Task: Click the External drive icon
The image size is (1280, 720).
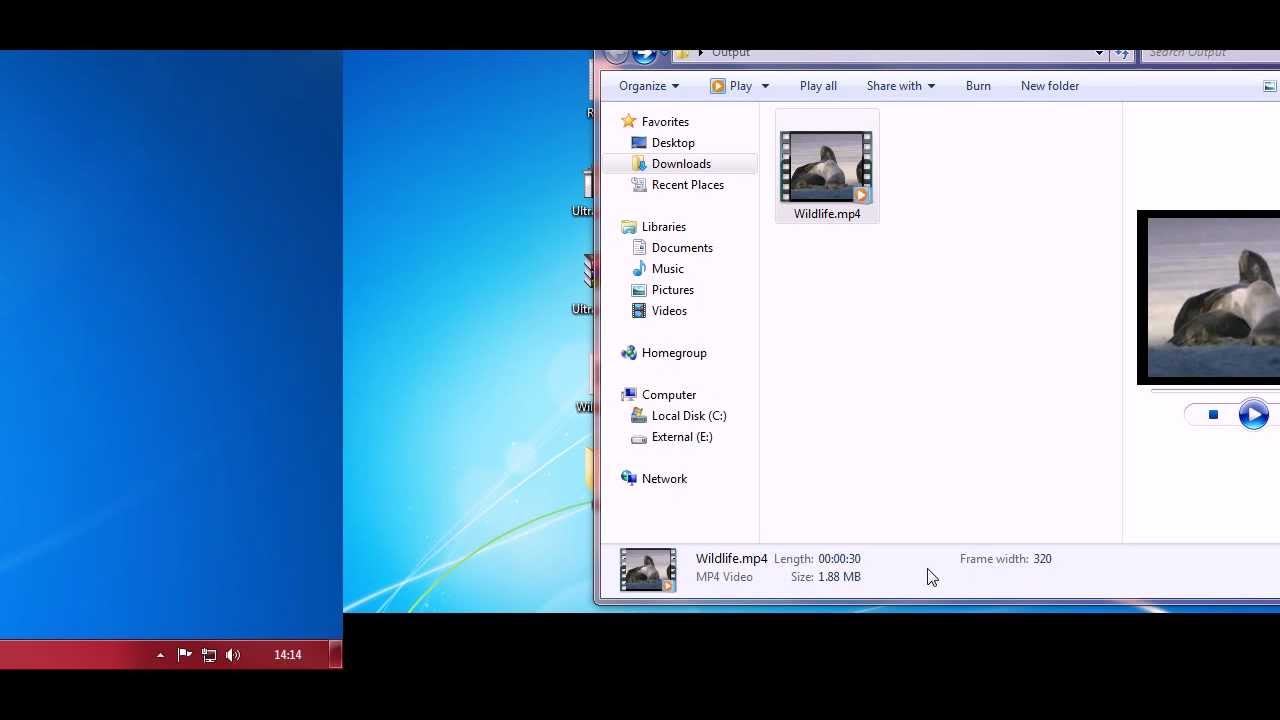Action: (x=639, y=437)
